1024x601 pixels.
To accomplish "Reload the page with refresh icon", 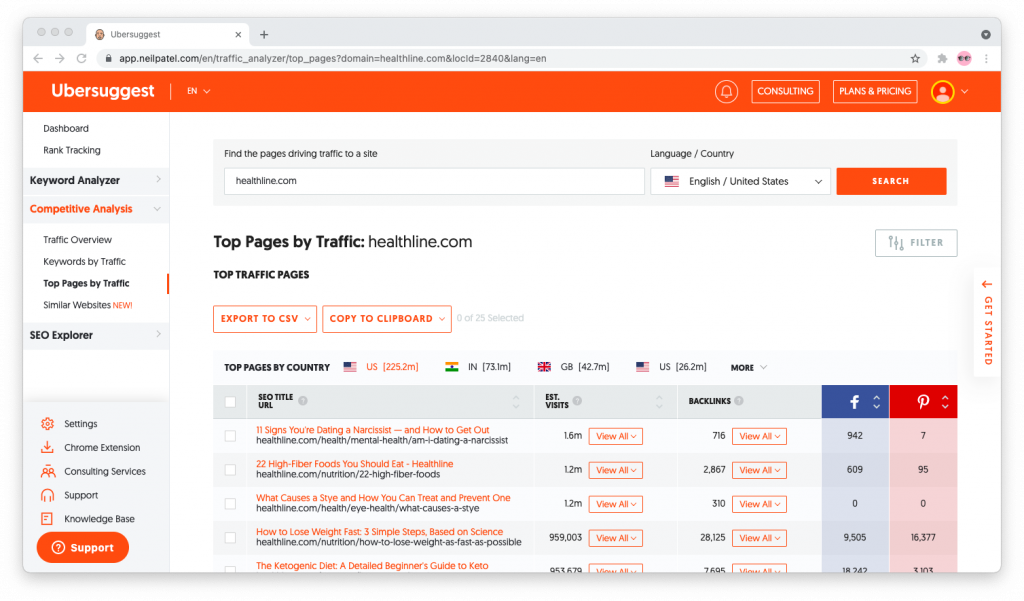I will click(82, 58).
